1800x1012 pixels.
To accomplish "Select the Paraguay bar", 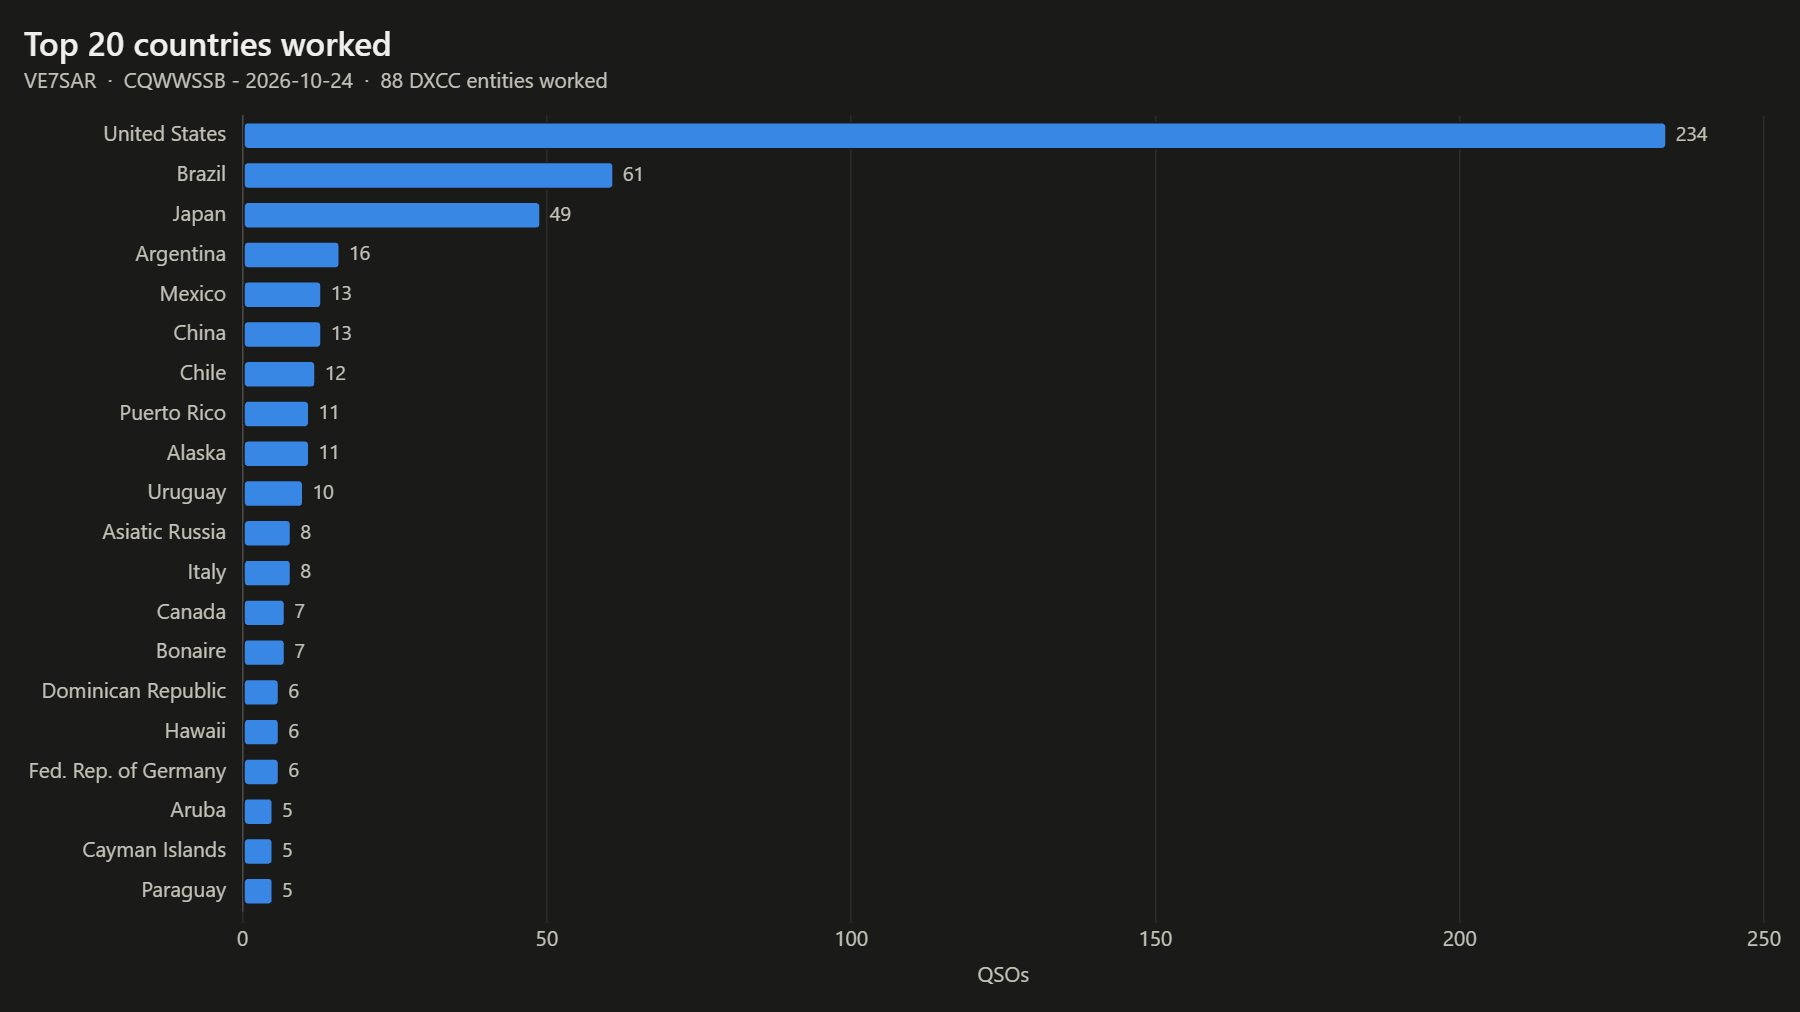I will point(258,891).
